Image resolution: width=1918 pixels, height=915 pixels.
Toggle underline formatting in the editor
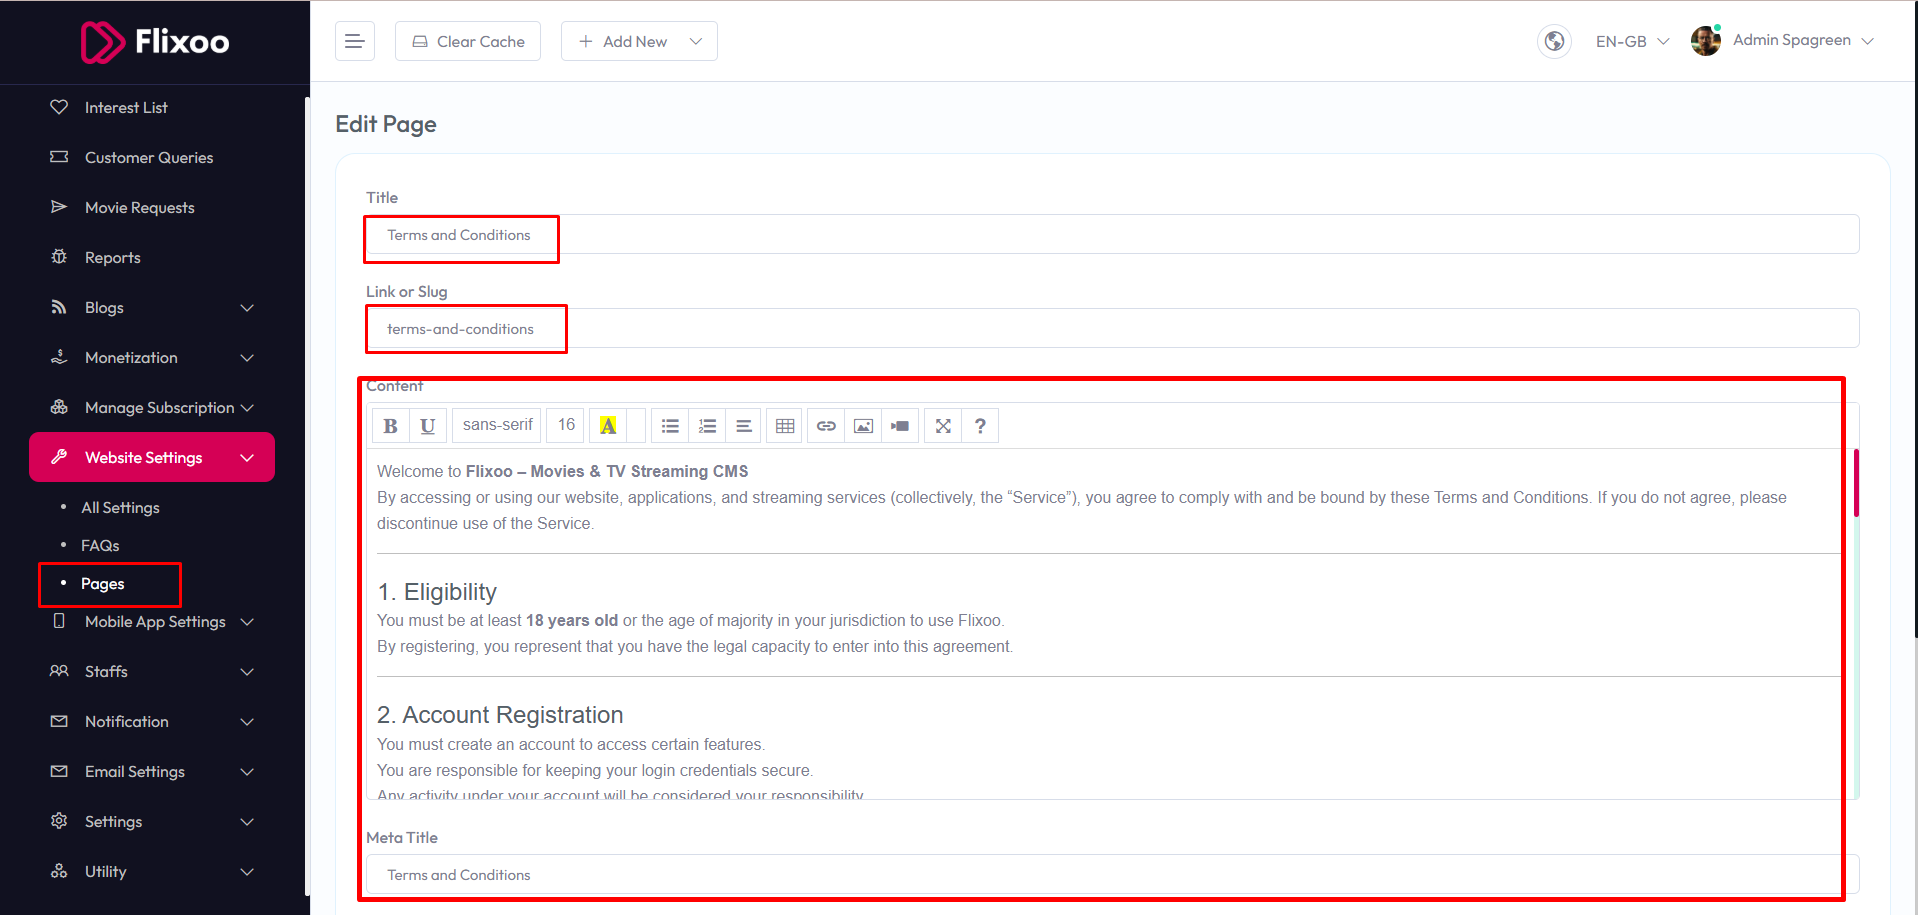coord(427,426)
